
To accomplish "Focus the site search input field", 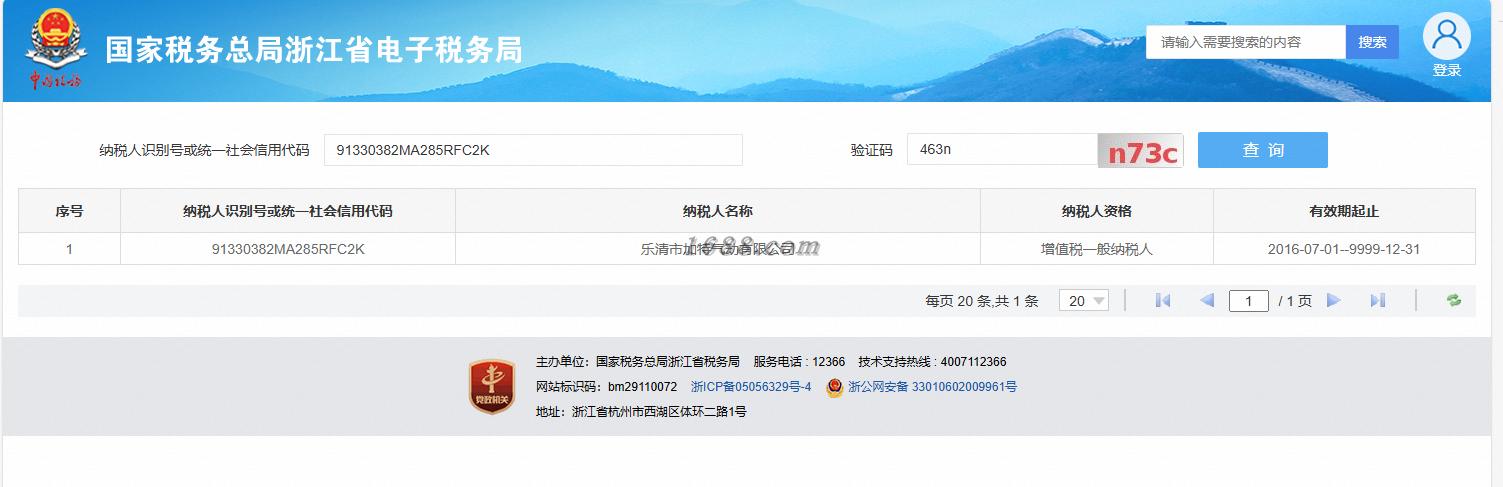I will 1246,42.
